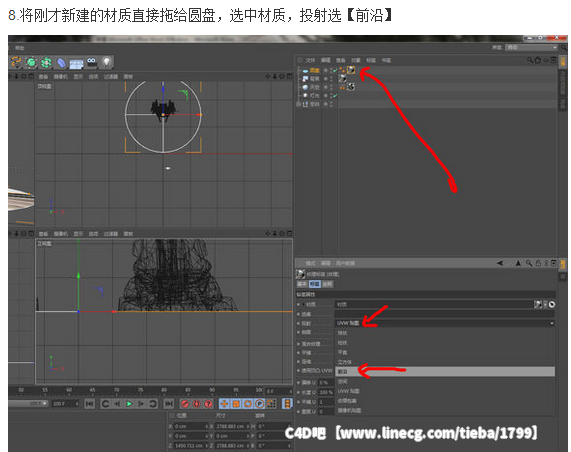571x452 pixels.
Task: Open 摄像机 menu in top viewport
Action: coord(61,76)
